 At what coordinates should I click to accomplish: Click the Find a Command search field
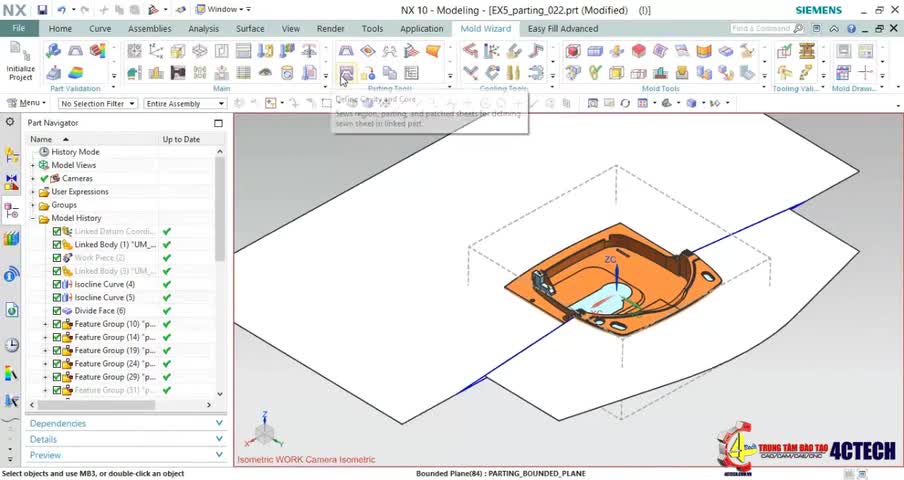(767, 28)
